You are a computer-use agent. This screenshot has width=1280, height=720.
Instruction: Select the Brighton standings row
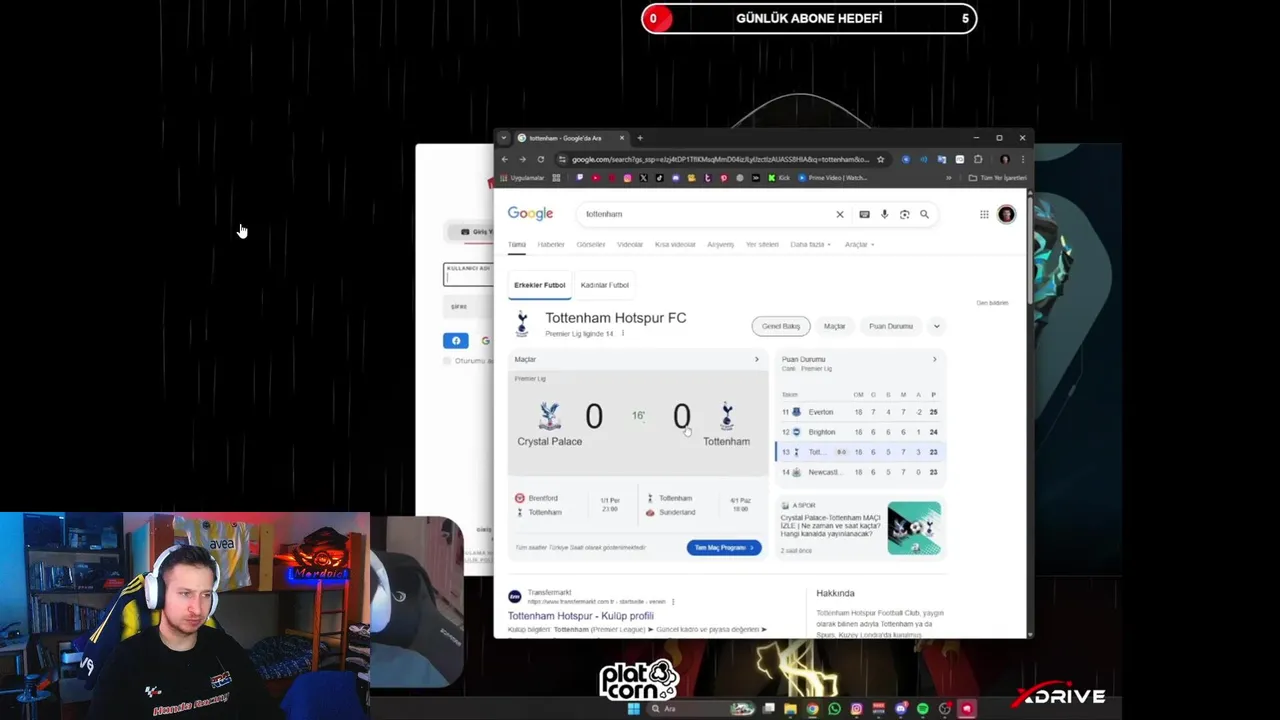[860, 432]
